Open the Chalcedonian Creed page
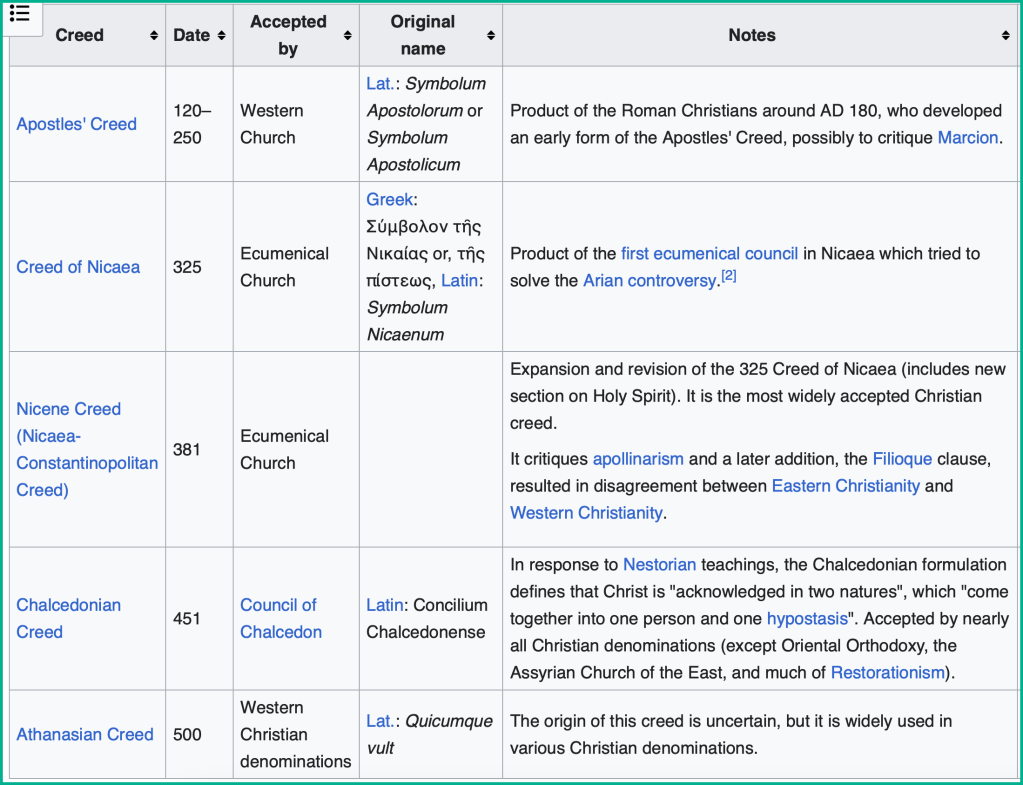Image resolution: width=1023 pixels, height=785 pixels. (68, 605)
